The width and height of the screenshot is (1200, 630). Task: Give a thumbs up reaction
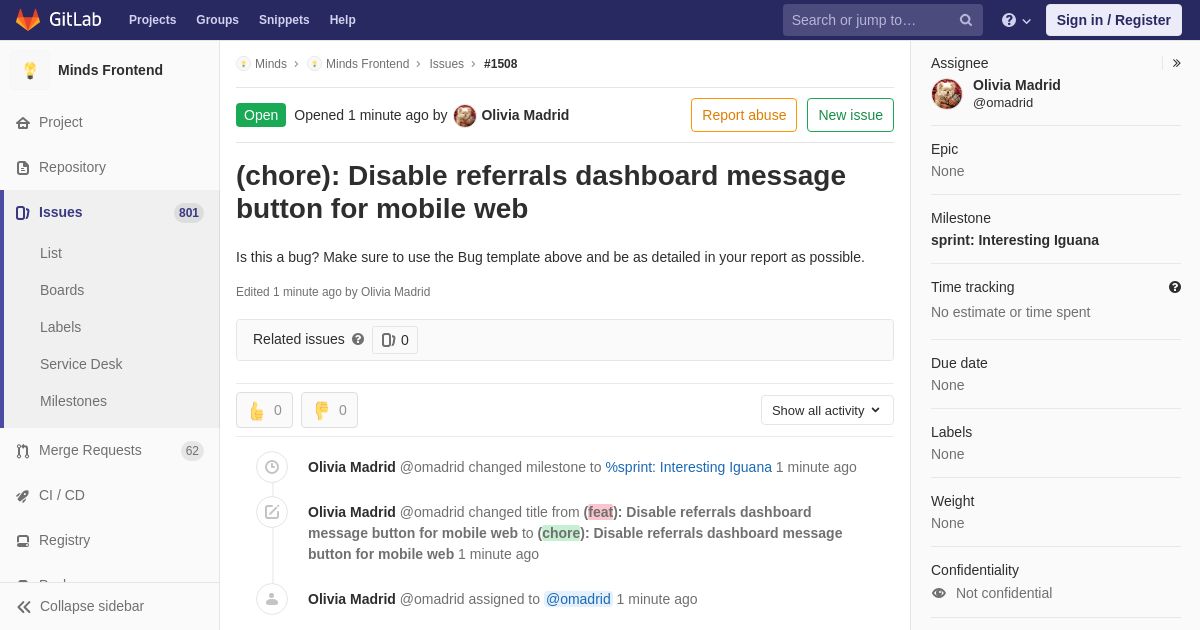(264, 410)
